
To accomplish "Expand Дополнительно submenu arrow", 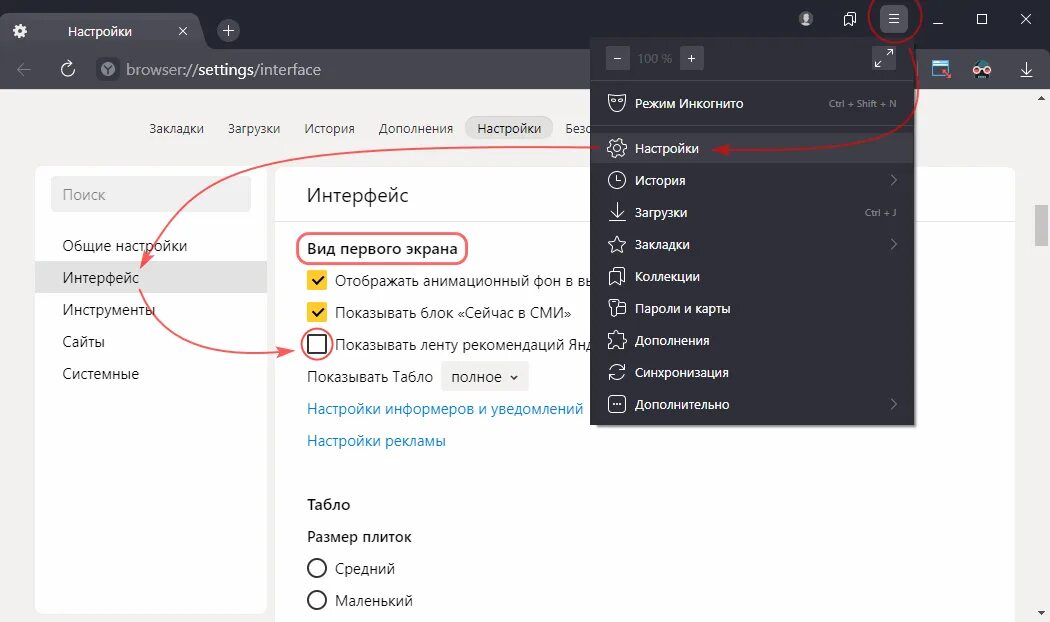I will pyautogui.click(x=893, y=404).
